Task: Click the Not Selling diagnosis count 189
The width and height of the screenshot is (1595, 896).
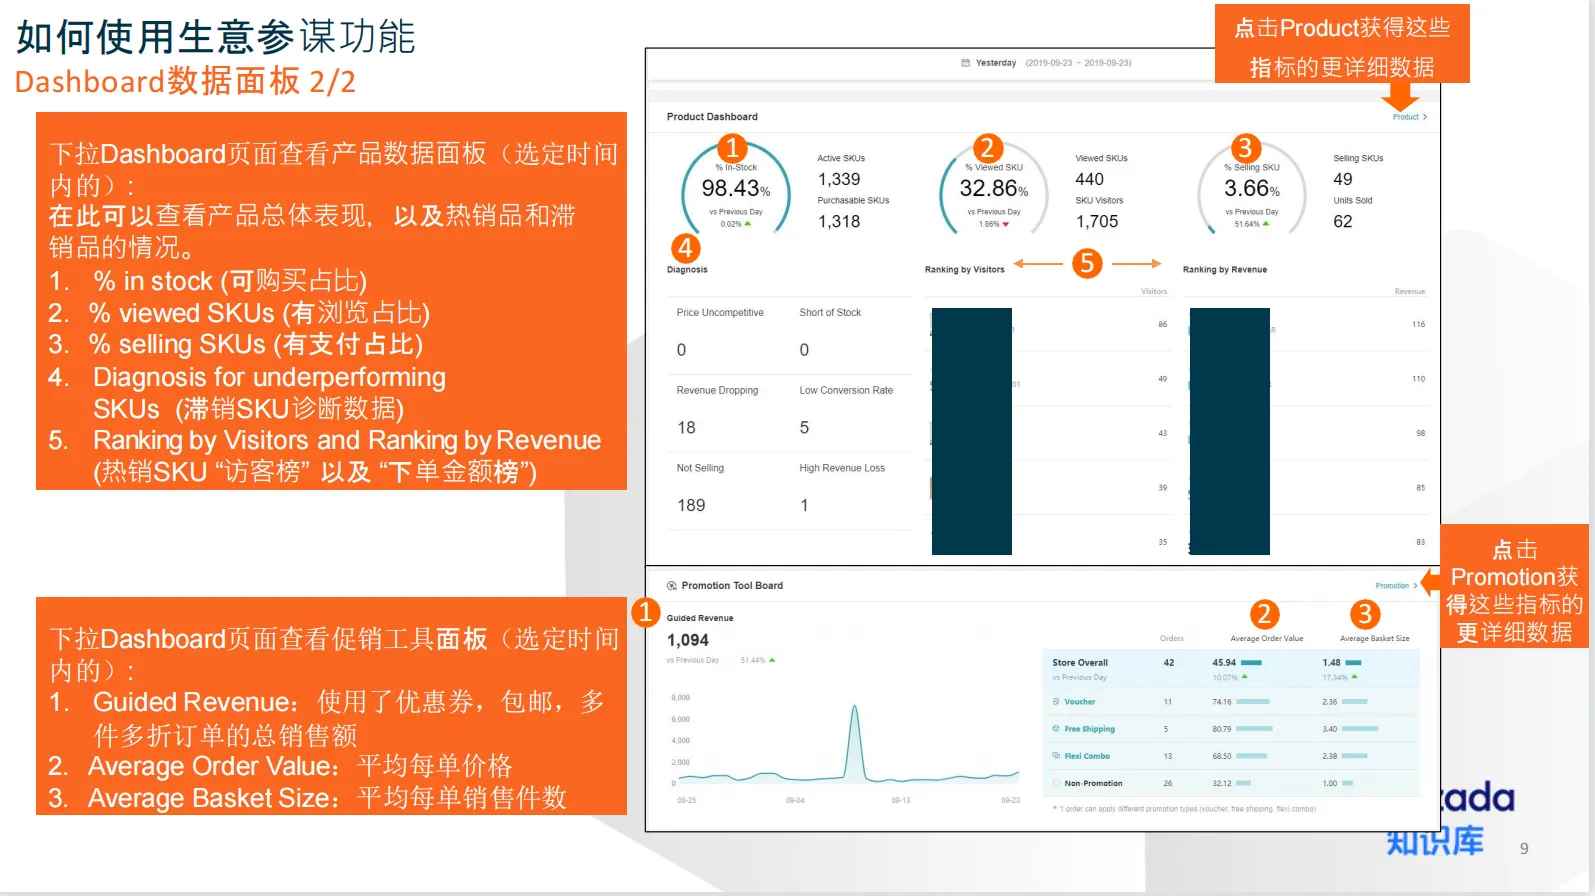Action: tap(691, 506)
